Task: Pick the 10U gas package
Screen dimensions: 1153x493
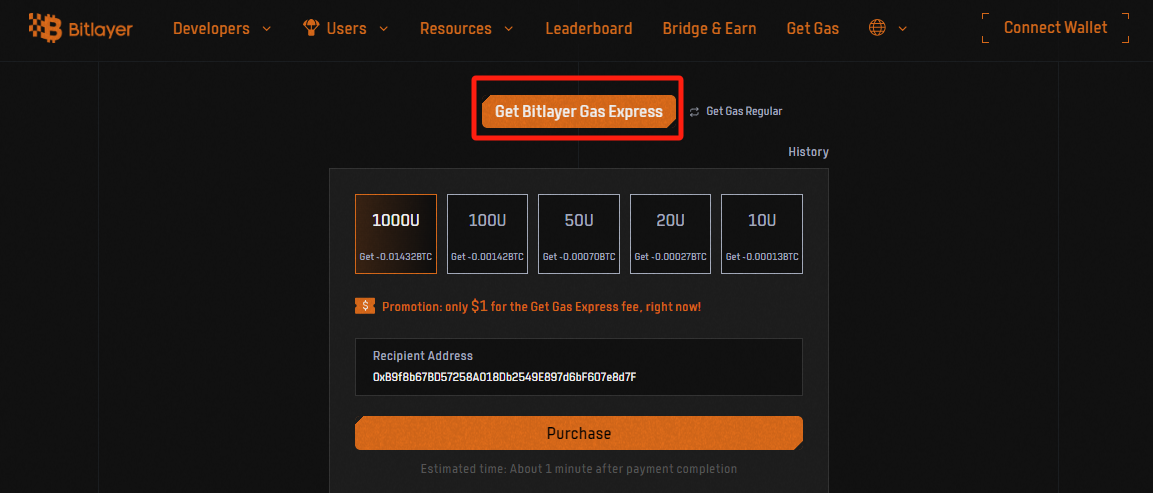Action: (x=762, y=234)
